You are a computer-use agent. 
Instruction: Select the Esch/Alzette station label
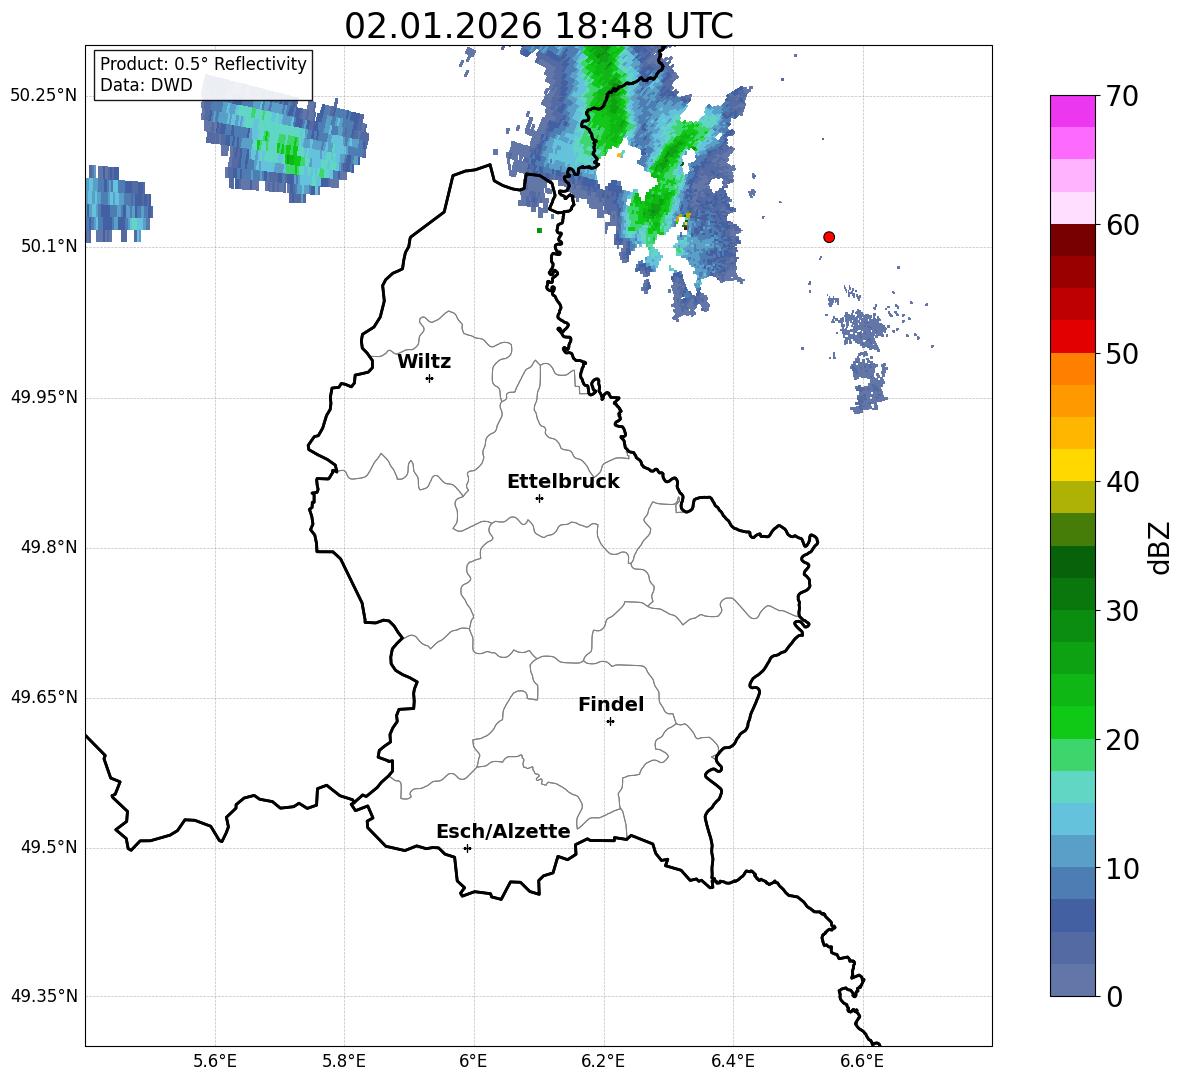503,831
